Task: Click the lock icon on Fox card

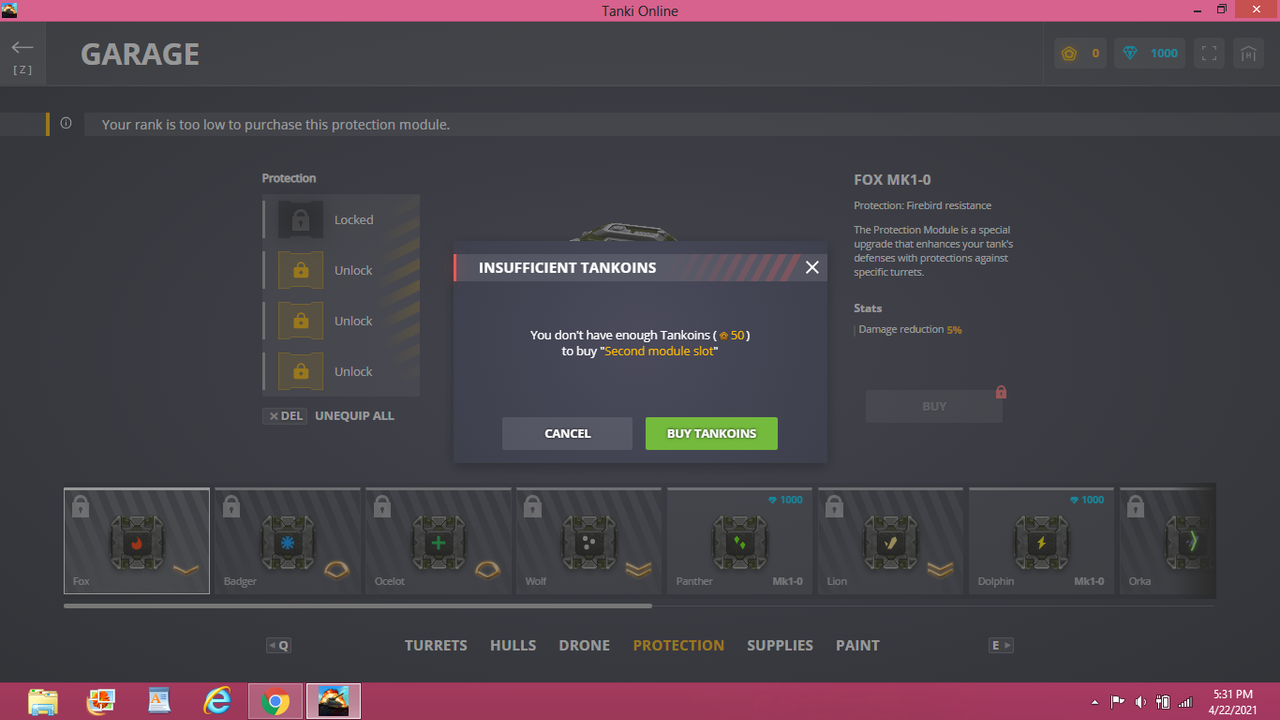Action: 81,506
